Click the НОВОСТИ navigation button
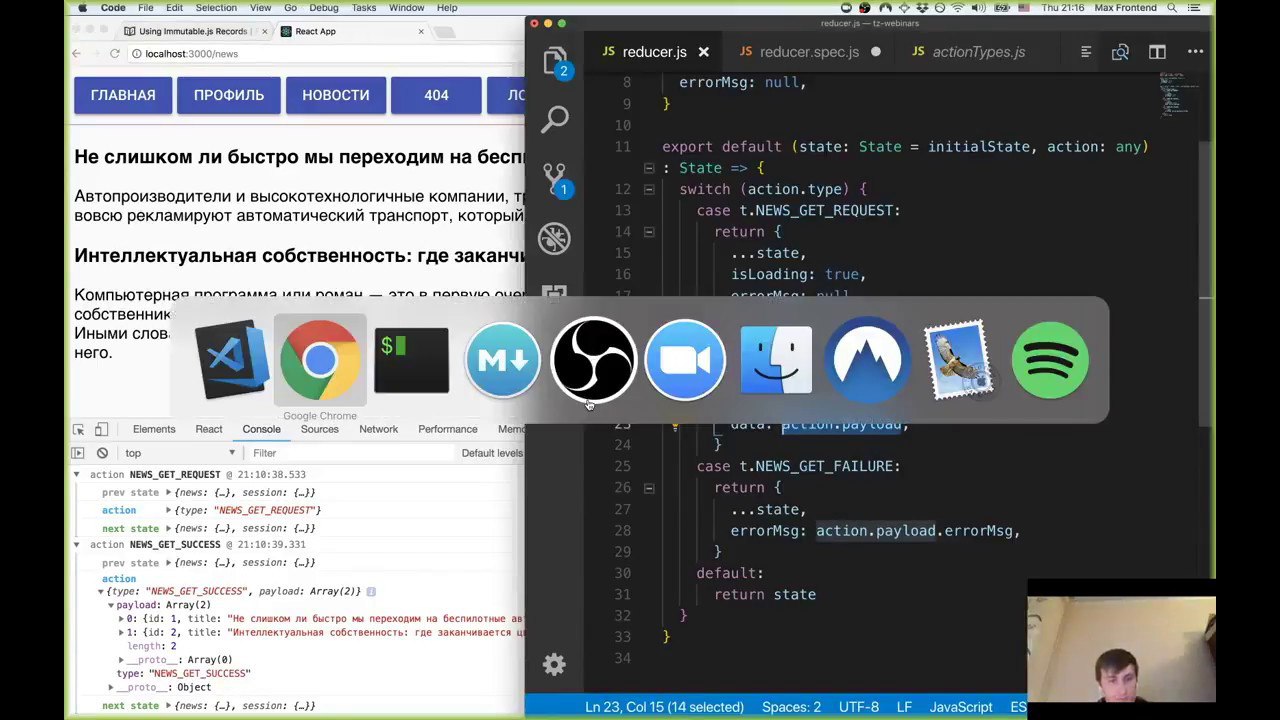The height and width of the screenshot is (720, 1280). pyautogui.click(x=336, y=95)
